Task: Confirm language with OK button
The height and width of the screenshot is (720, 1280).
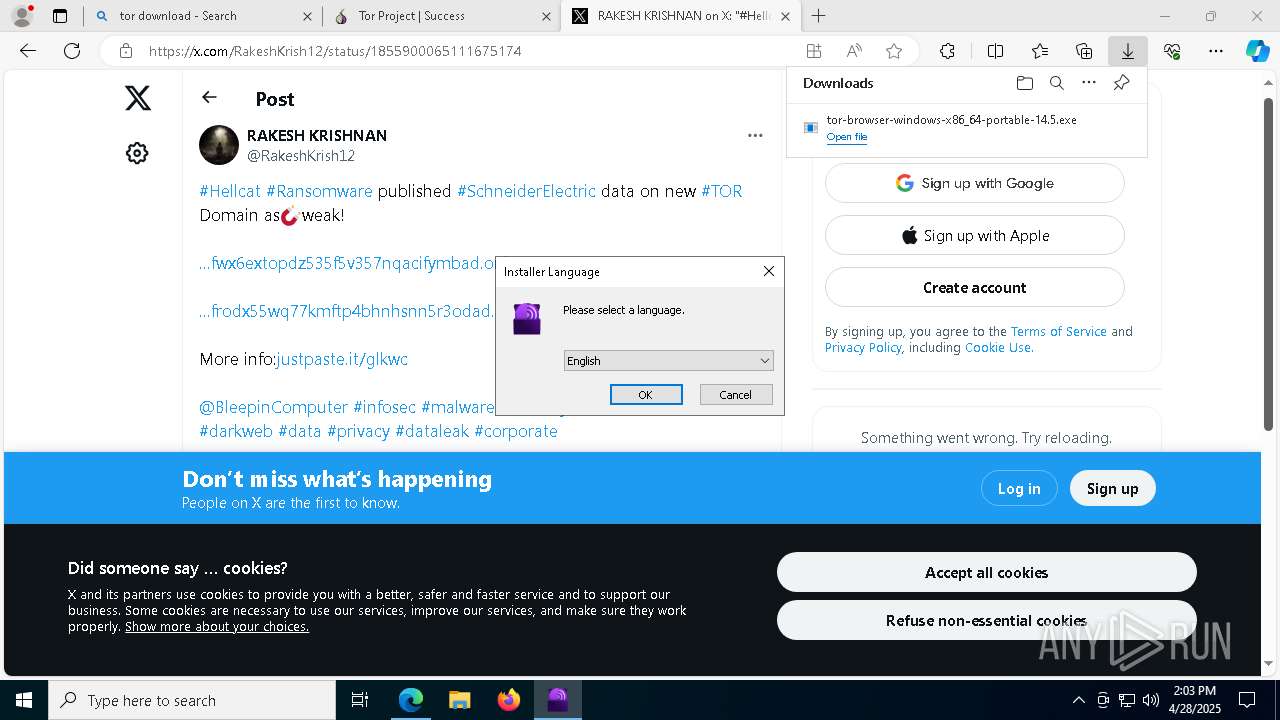Action: pyautogui.click(x=646, y=395)
